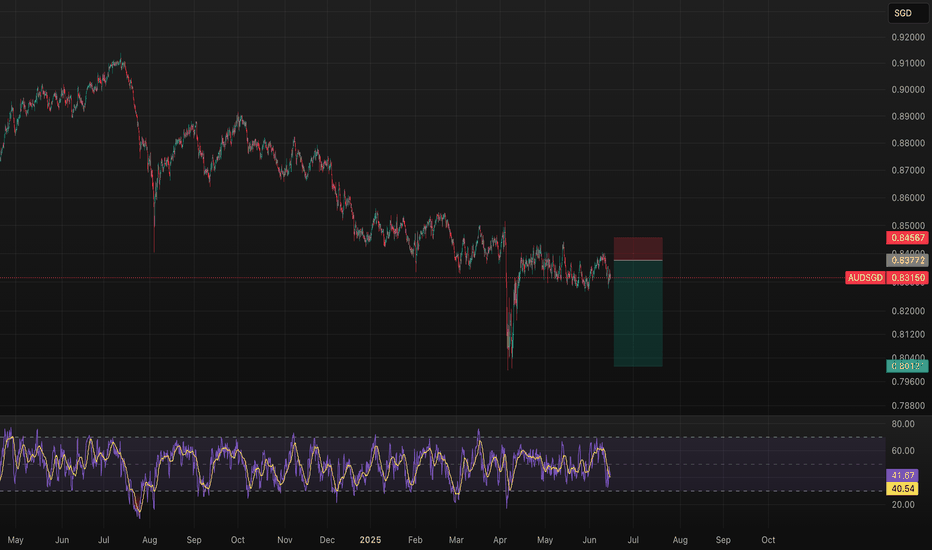Click the 0.92000 price scale label
The width and height of the screenshot is (932, 550).
(x=908, y=37)
